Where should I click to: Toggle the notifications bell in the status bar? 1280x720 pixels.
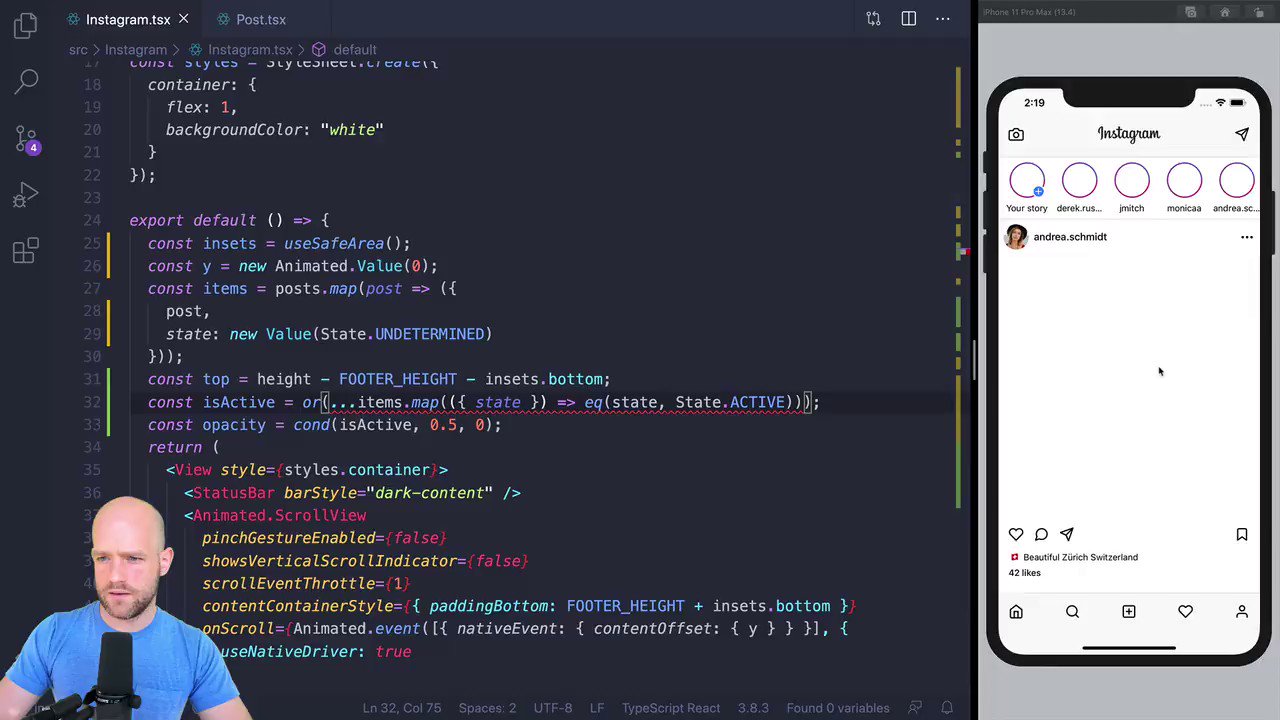(x=946, y=708)
